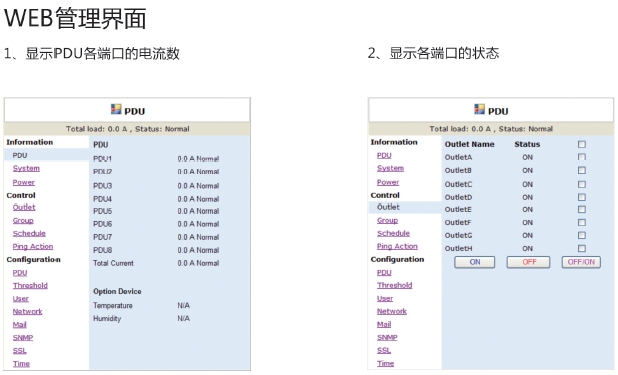The height and width of the screenshot is (375, 618).
Task: Tick the select-all checkbox beside Status header
Action: [x=582, y=144]
